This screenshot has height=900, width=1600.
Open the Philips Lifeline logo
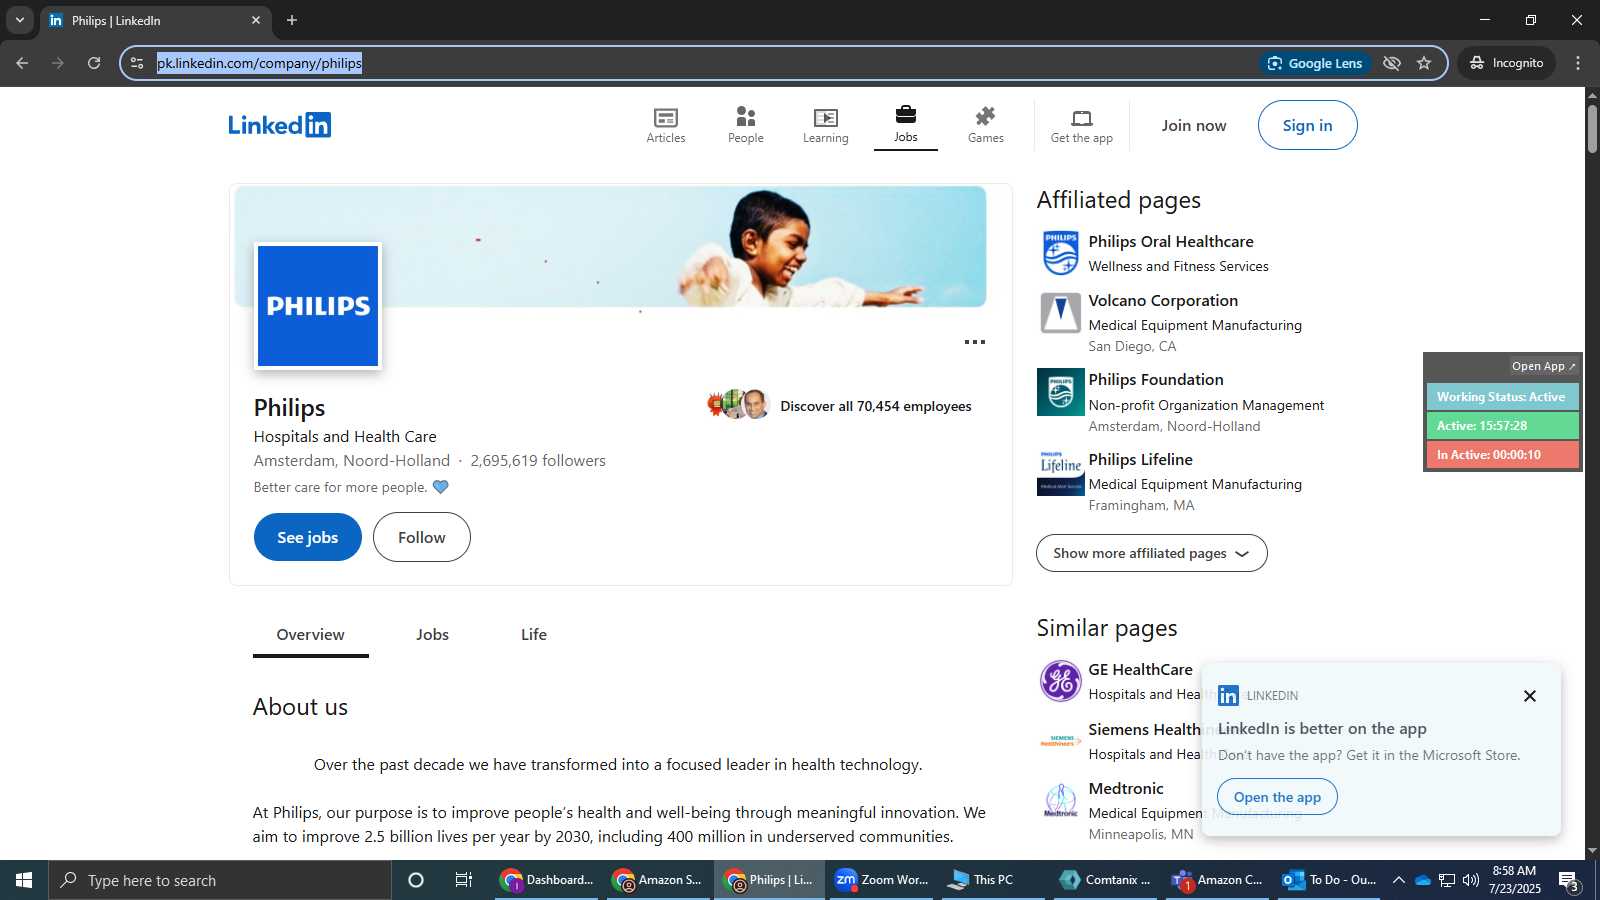click(x=1060, y=472)
